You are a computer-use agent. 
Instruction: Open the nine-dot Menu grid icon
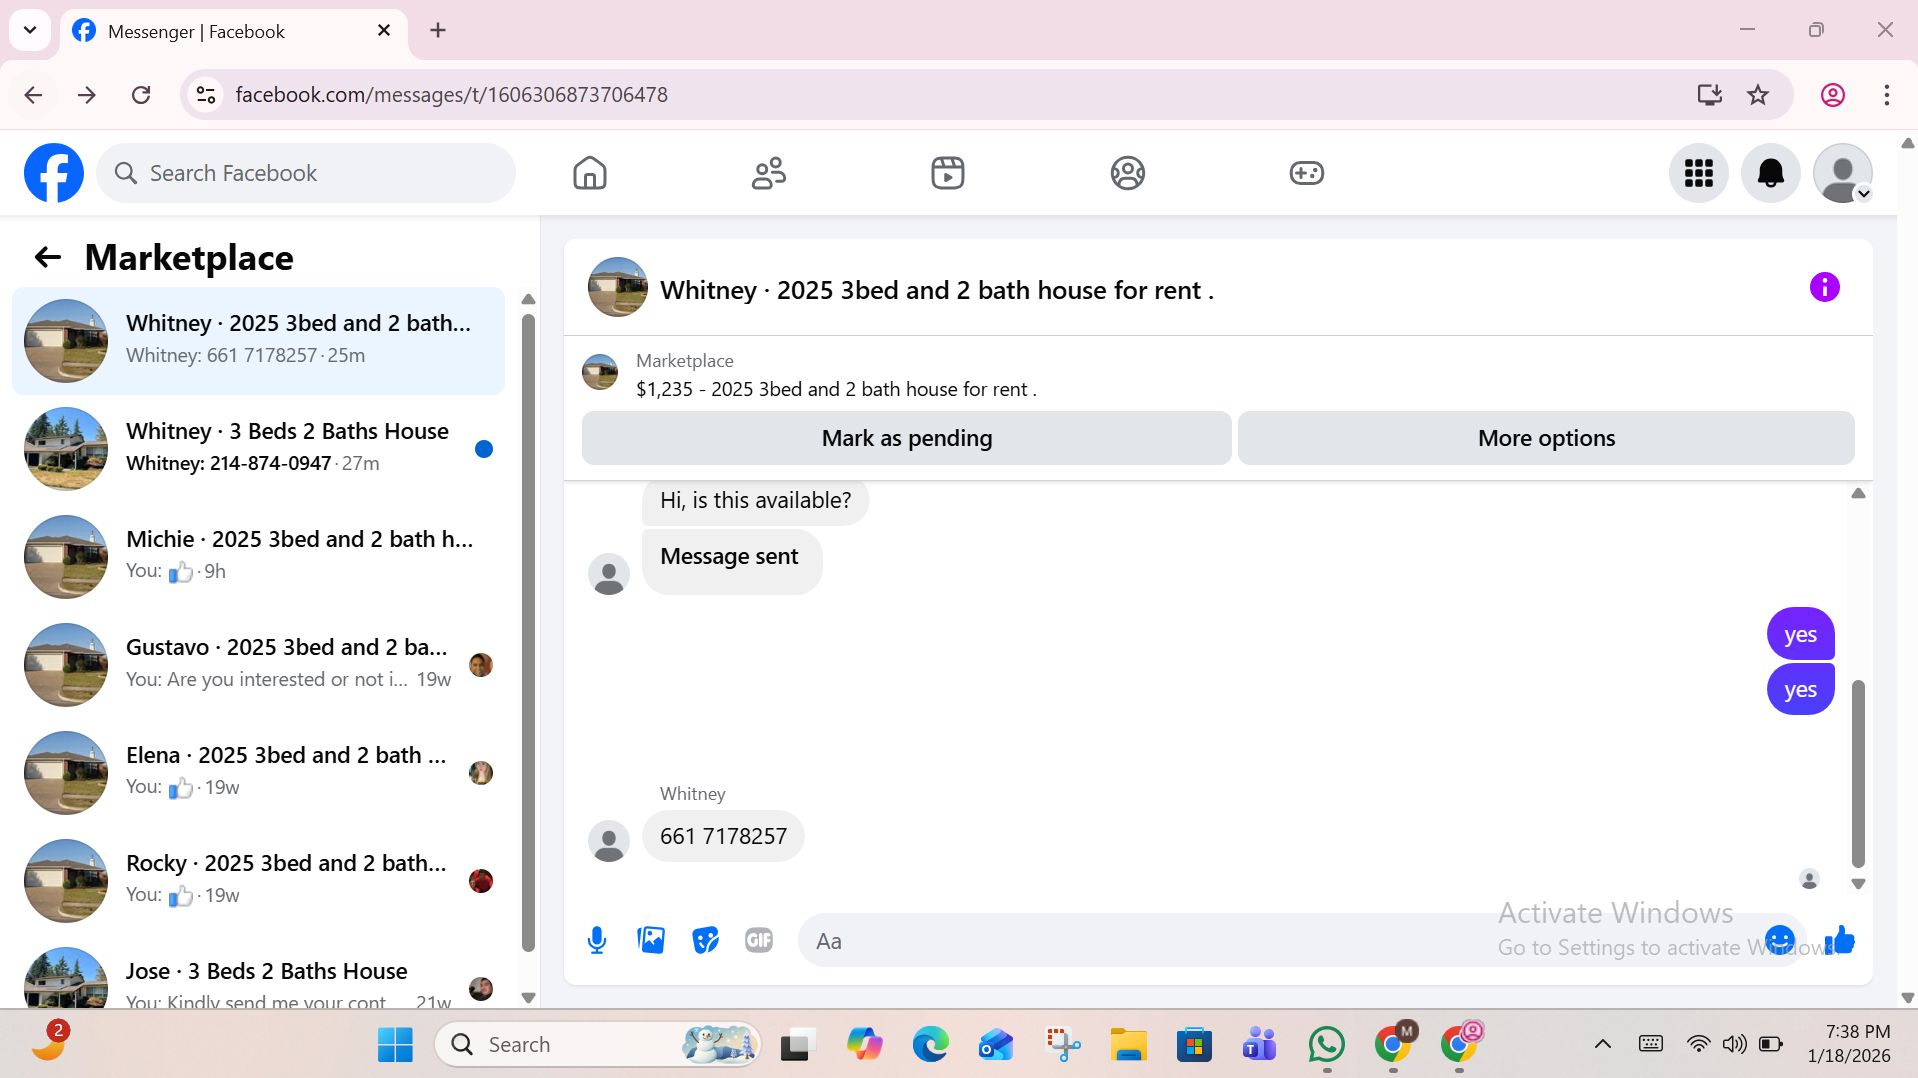click(1699, 173)
